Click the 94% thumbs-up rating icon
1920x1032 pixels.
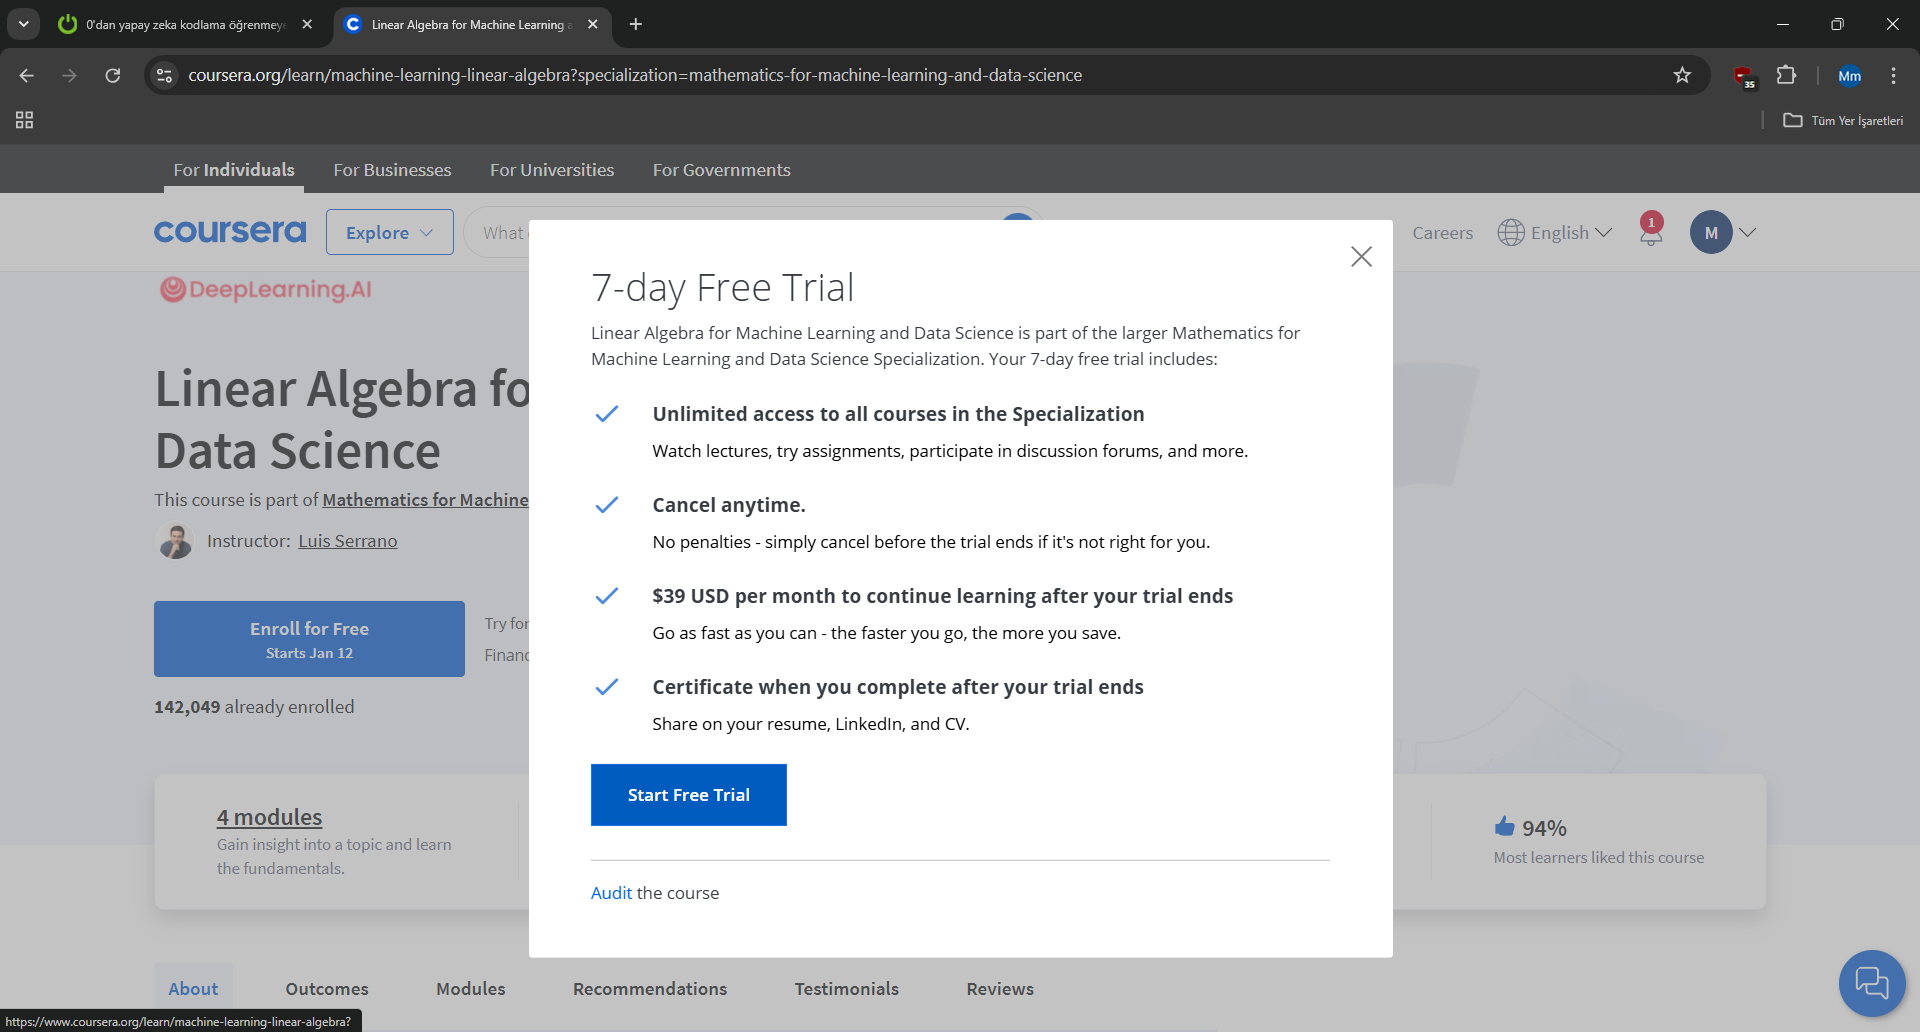pyautogui.click(x=1504, y=826)
